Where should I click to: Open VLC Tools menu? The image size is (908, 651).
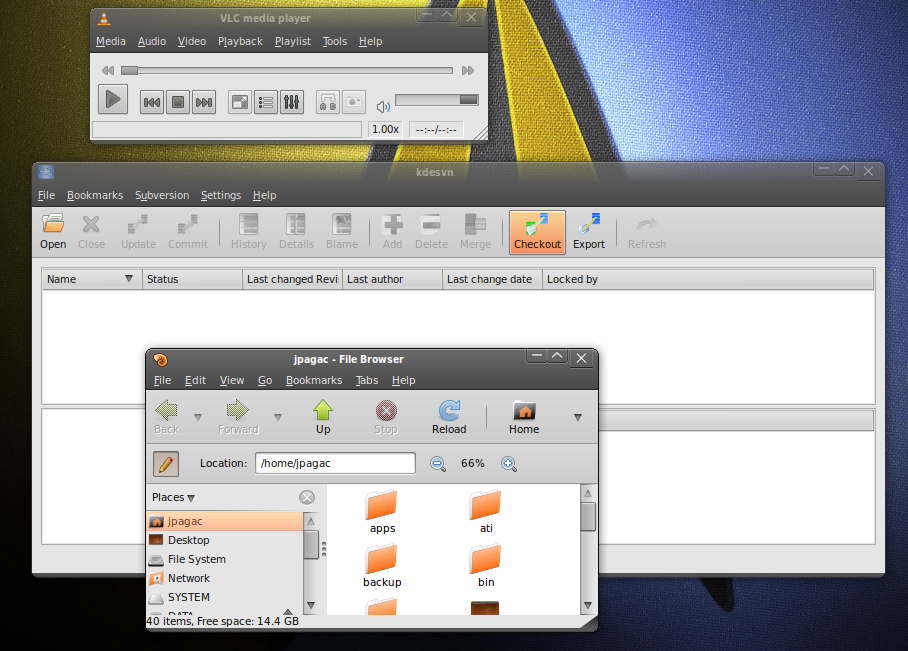[x=335, y=41]
